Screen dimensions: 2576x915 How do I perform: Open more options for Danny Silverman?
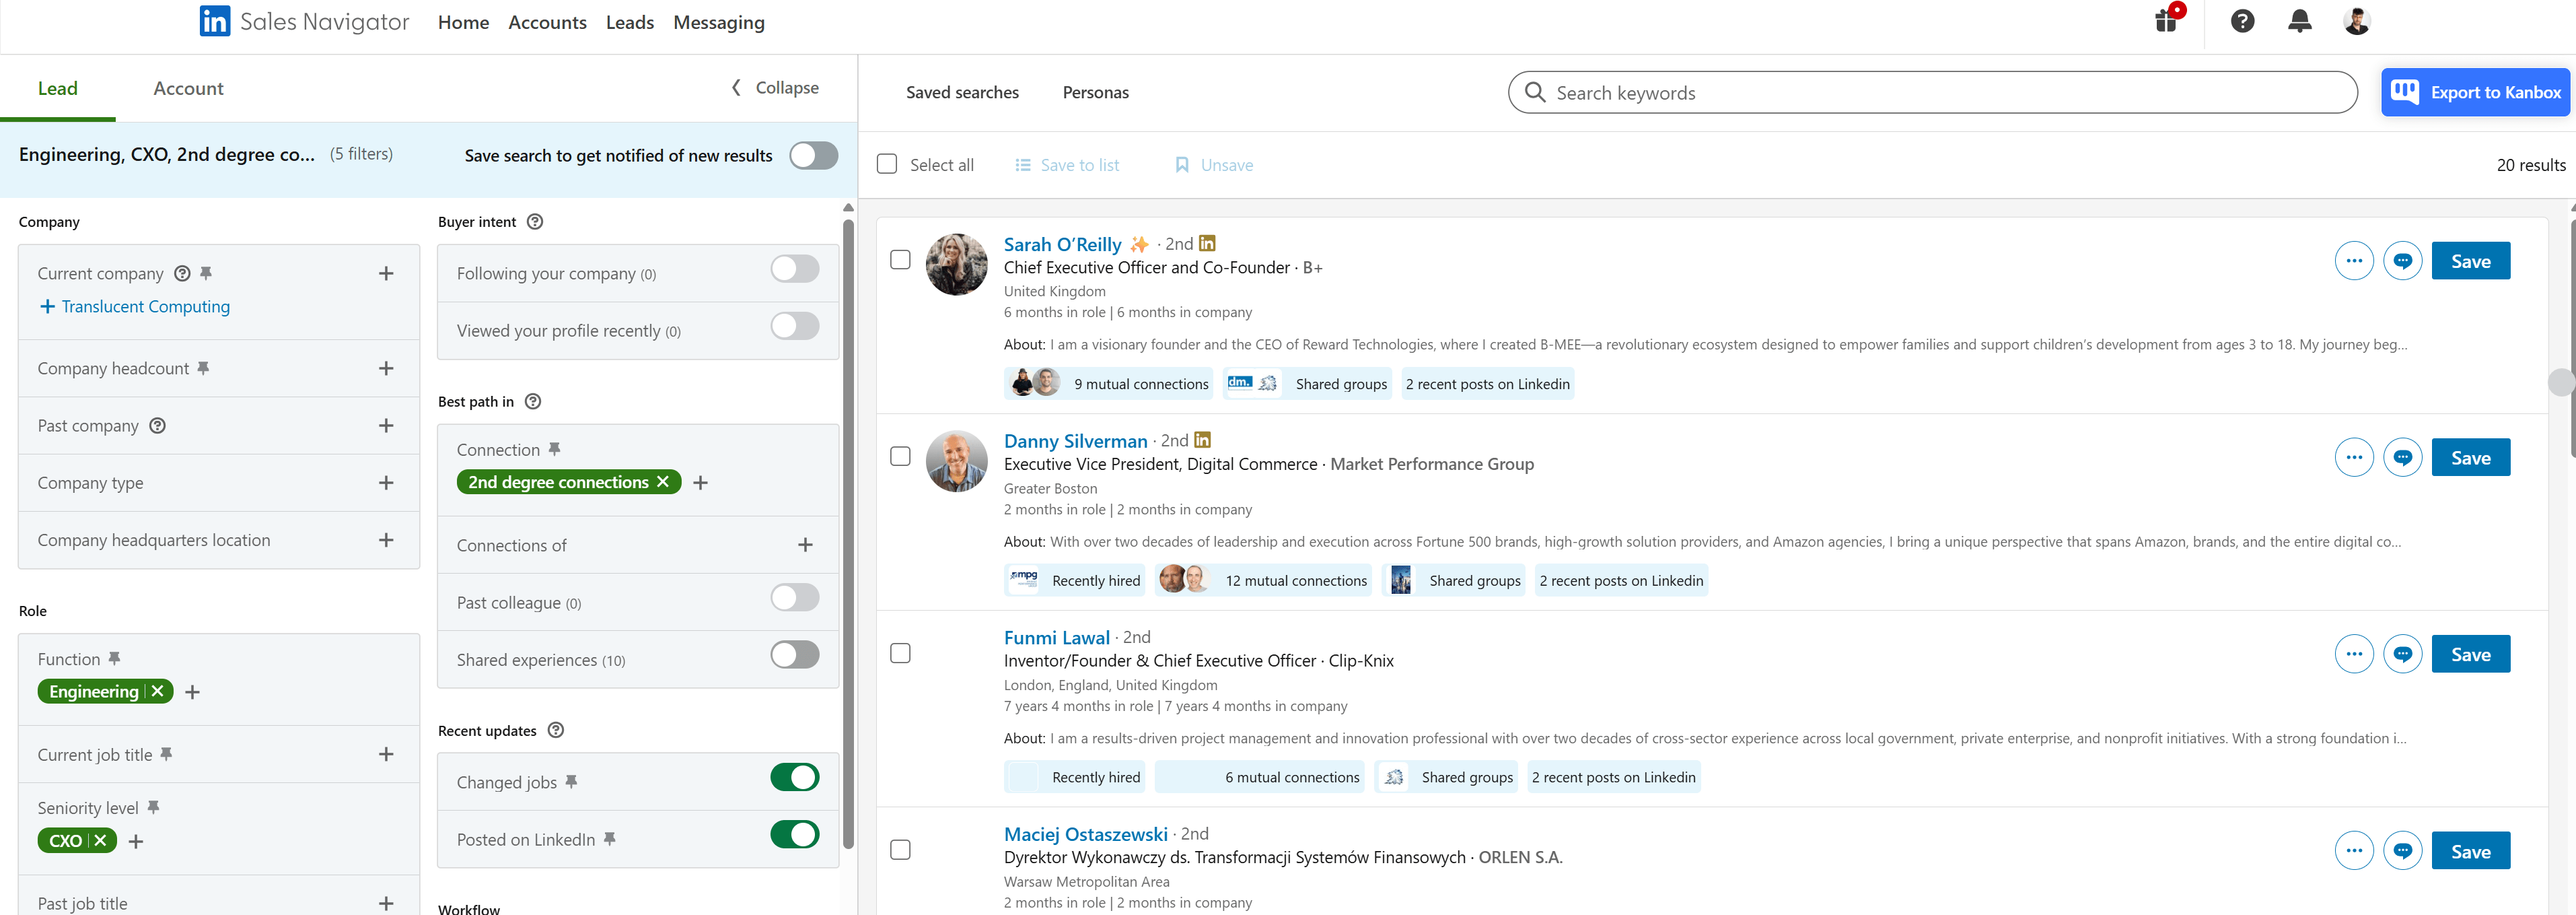[x=2354, y=458]
